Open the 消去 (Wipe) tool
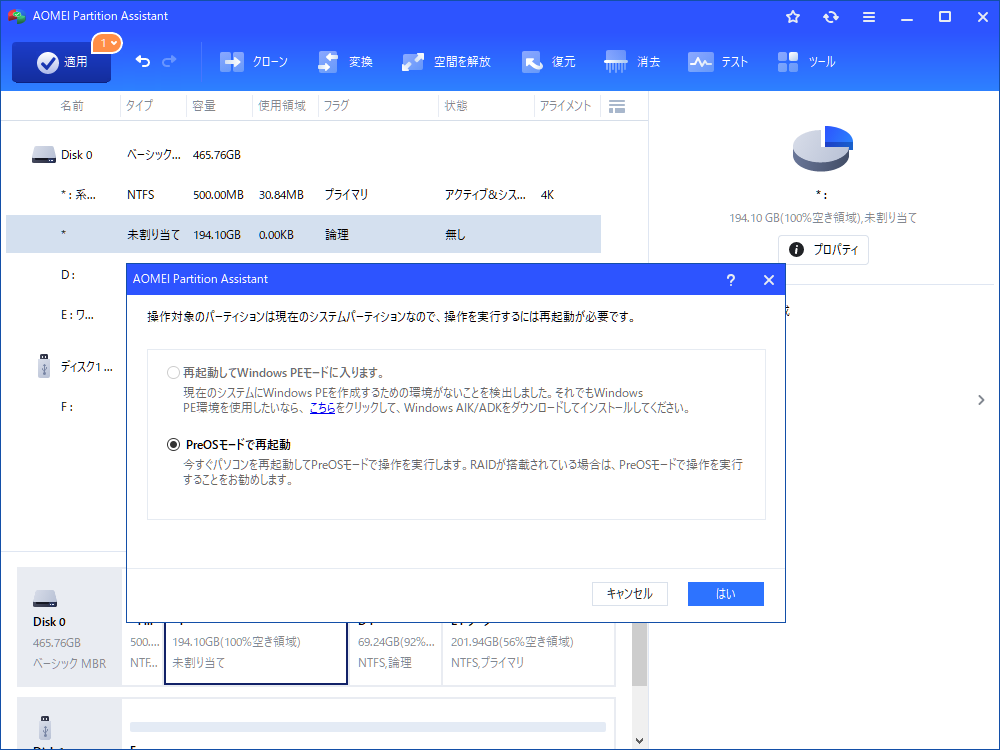Image resolution: width=1000 pixels, height=750 pixels. [632, 62]
